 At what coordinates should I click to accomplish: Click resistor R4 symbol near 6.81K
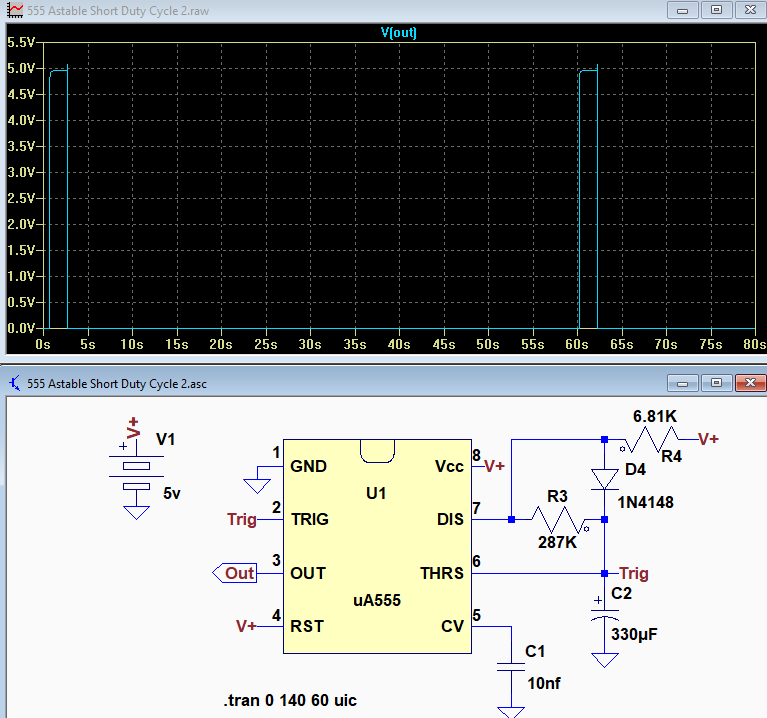click(x=653, y=440)
